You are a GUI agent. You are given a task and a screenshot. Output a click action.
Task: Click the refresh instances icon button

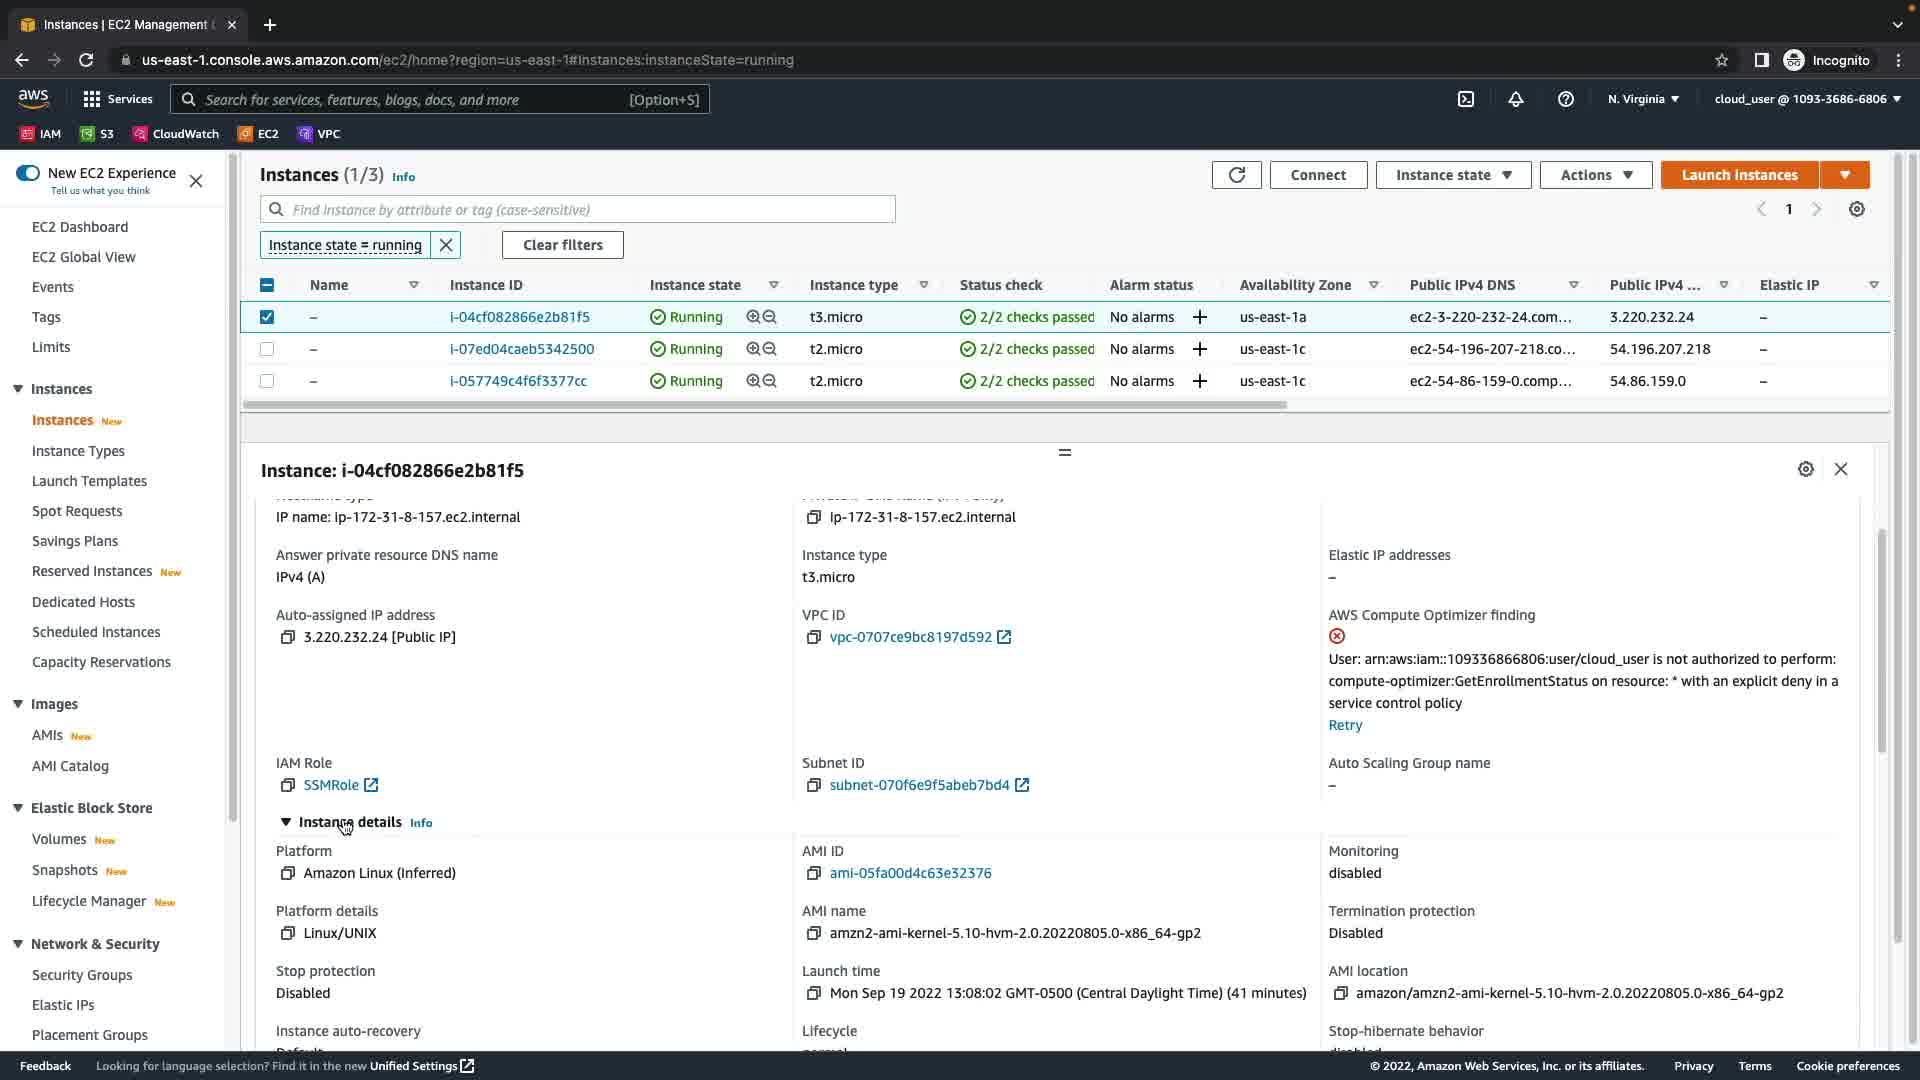(x=1236, y=175)
